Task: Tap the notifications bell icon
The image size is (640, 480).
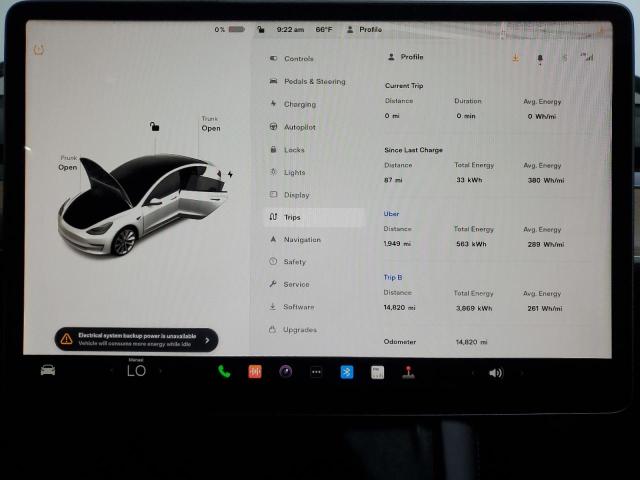Action: pyautogui.click(x=540, y=58)
